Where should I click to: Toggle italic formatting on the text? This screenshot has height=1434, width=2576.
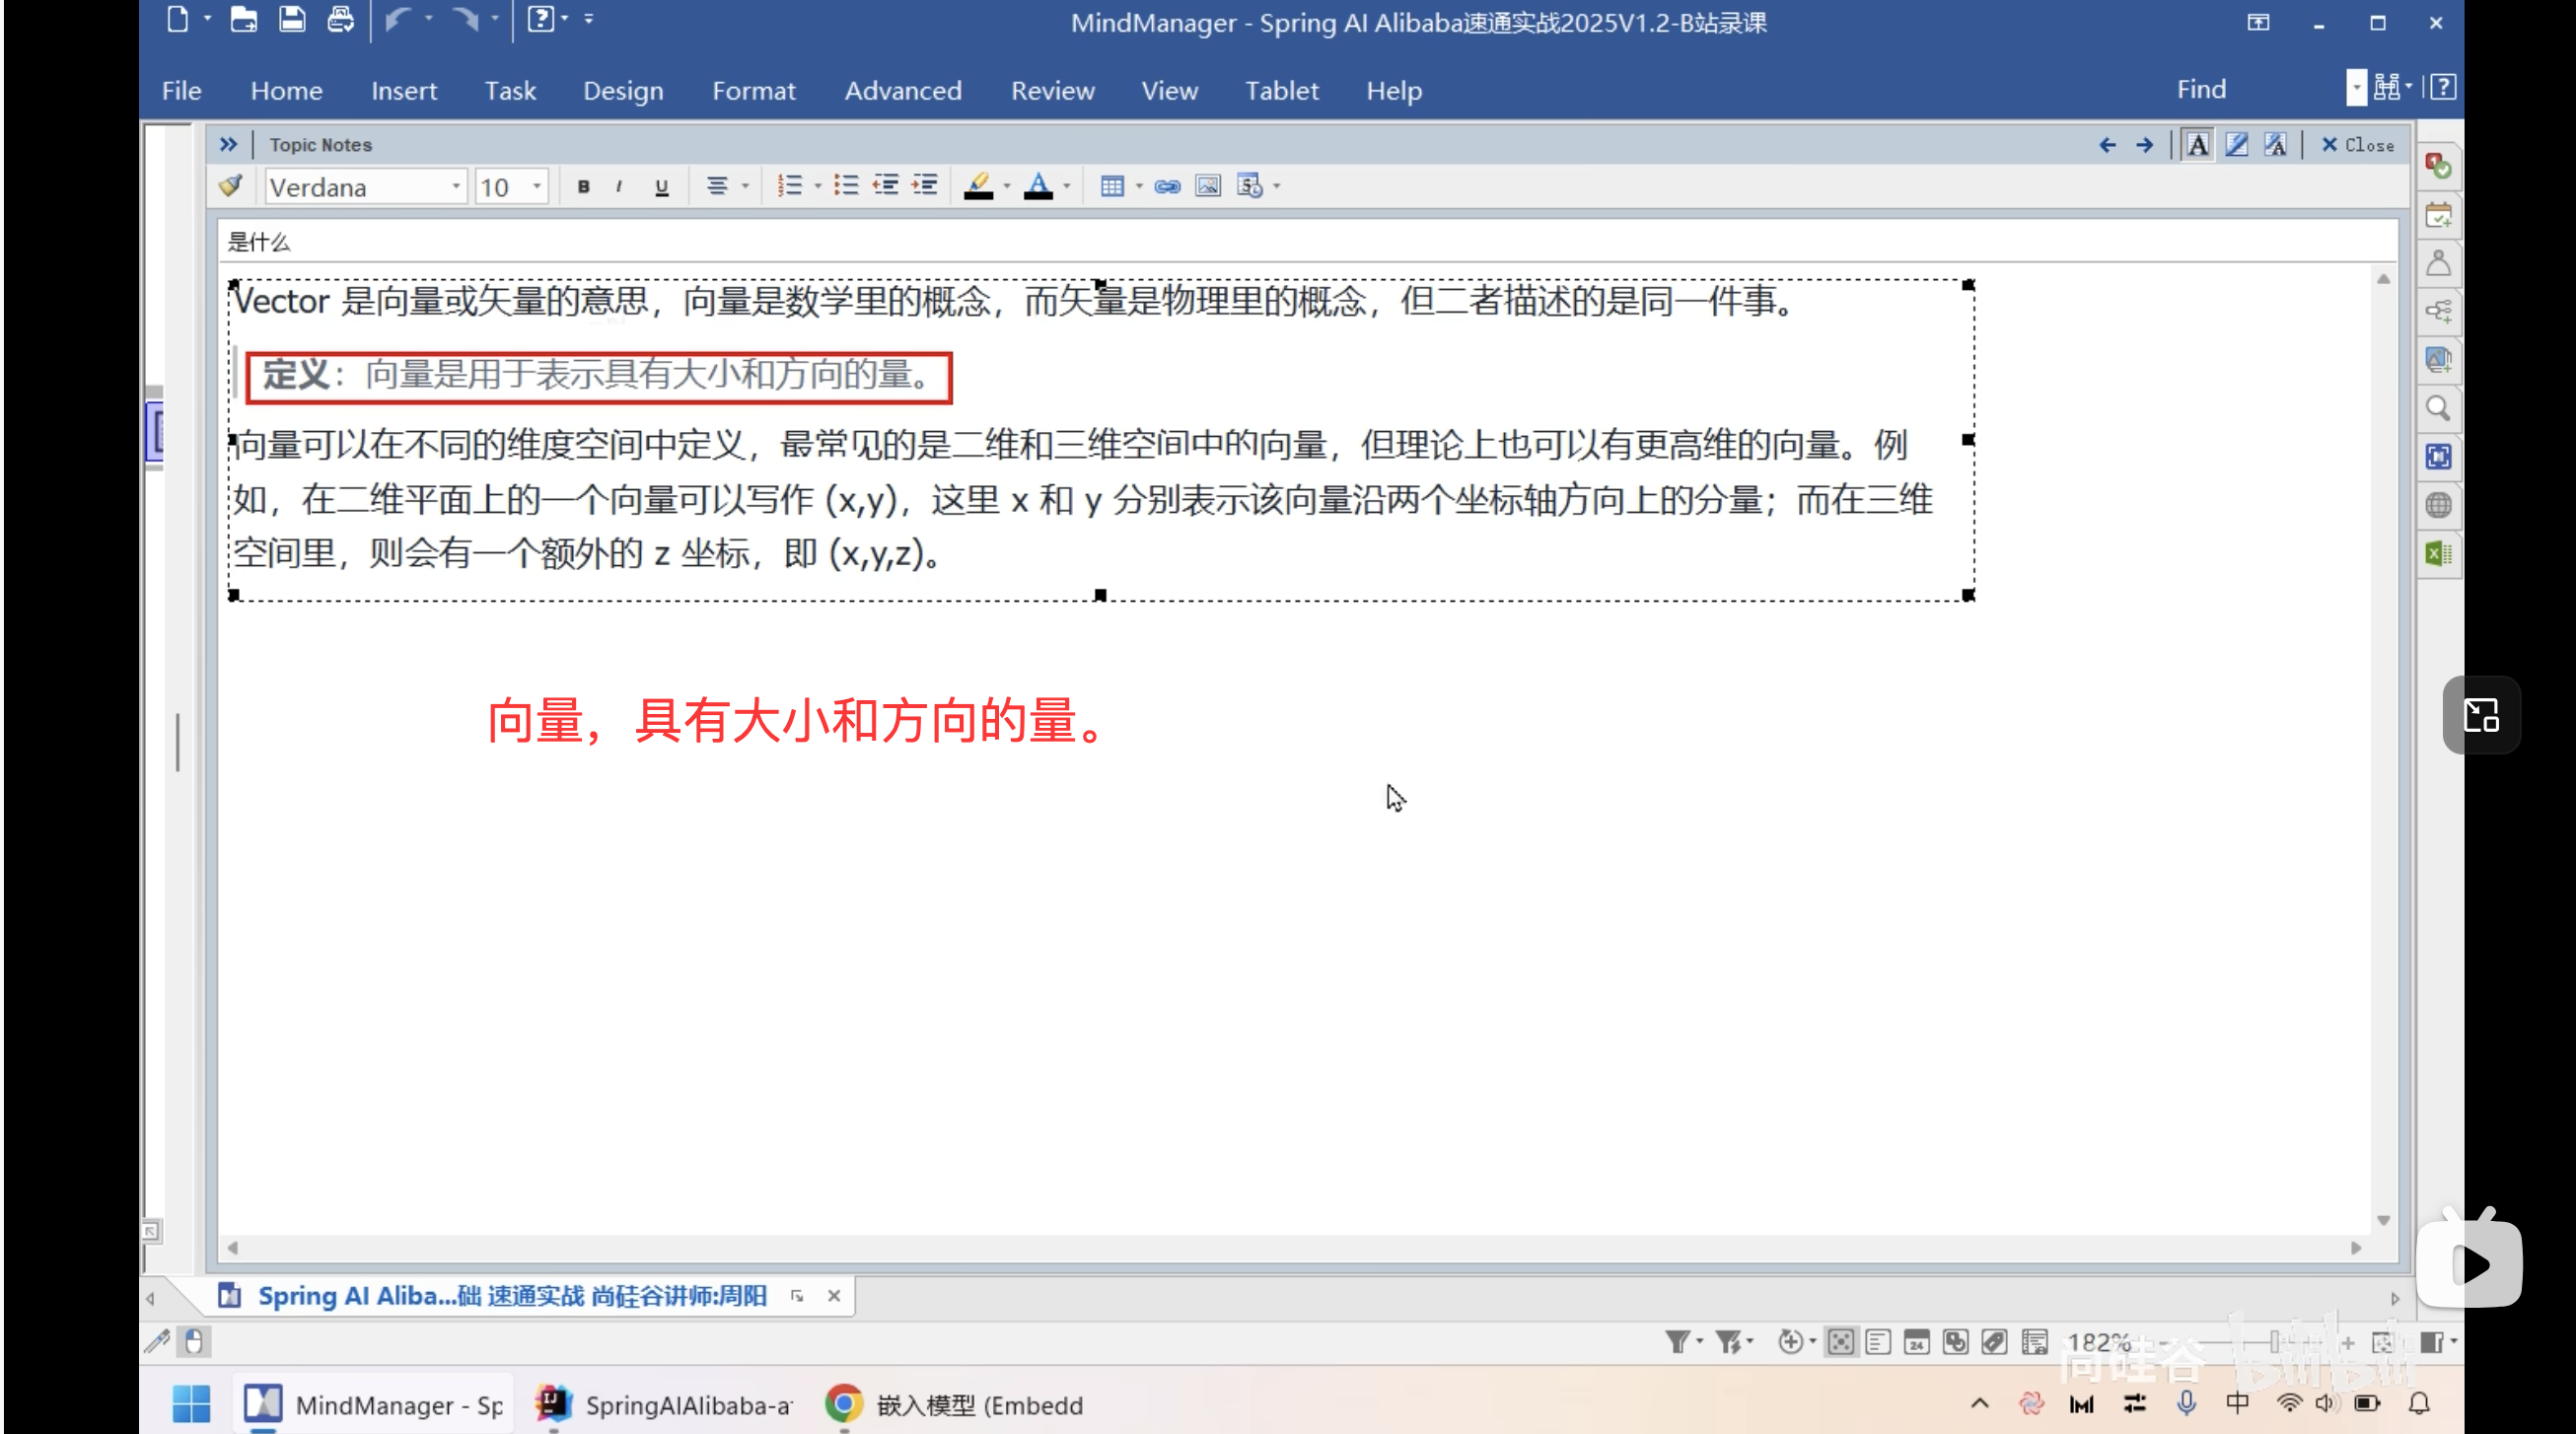pos(618,186)
